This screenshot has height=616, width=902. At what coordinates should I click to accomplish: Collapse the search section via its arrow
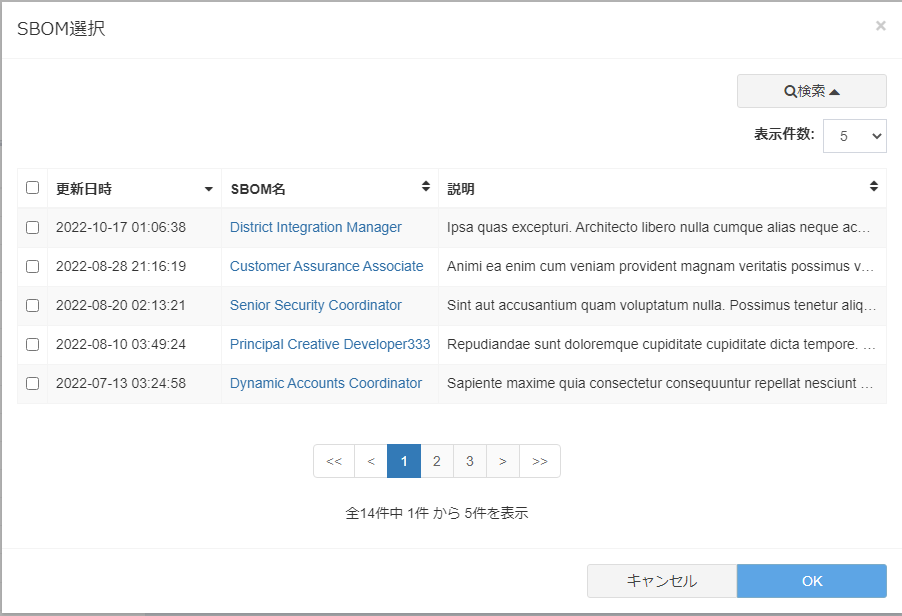tap(834, 91)
